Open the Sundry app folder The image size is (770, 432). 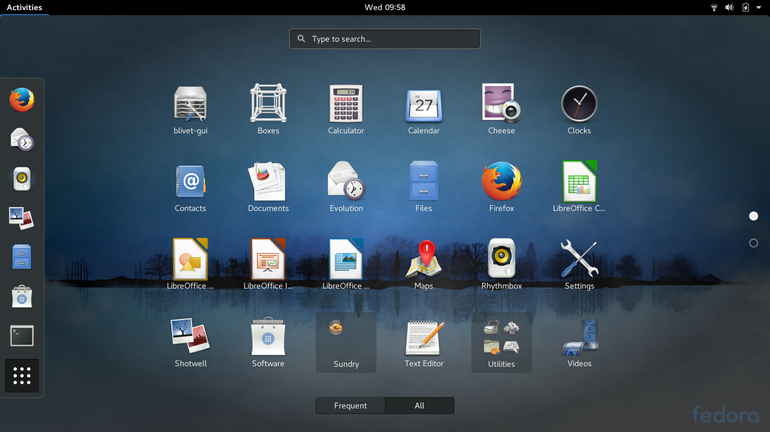[x=346, y=343]
